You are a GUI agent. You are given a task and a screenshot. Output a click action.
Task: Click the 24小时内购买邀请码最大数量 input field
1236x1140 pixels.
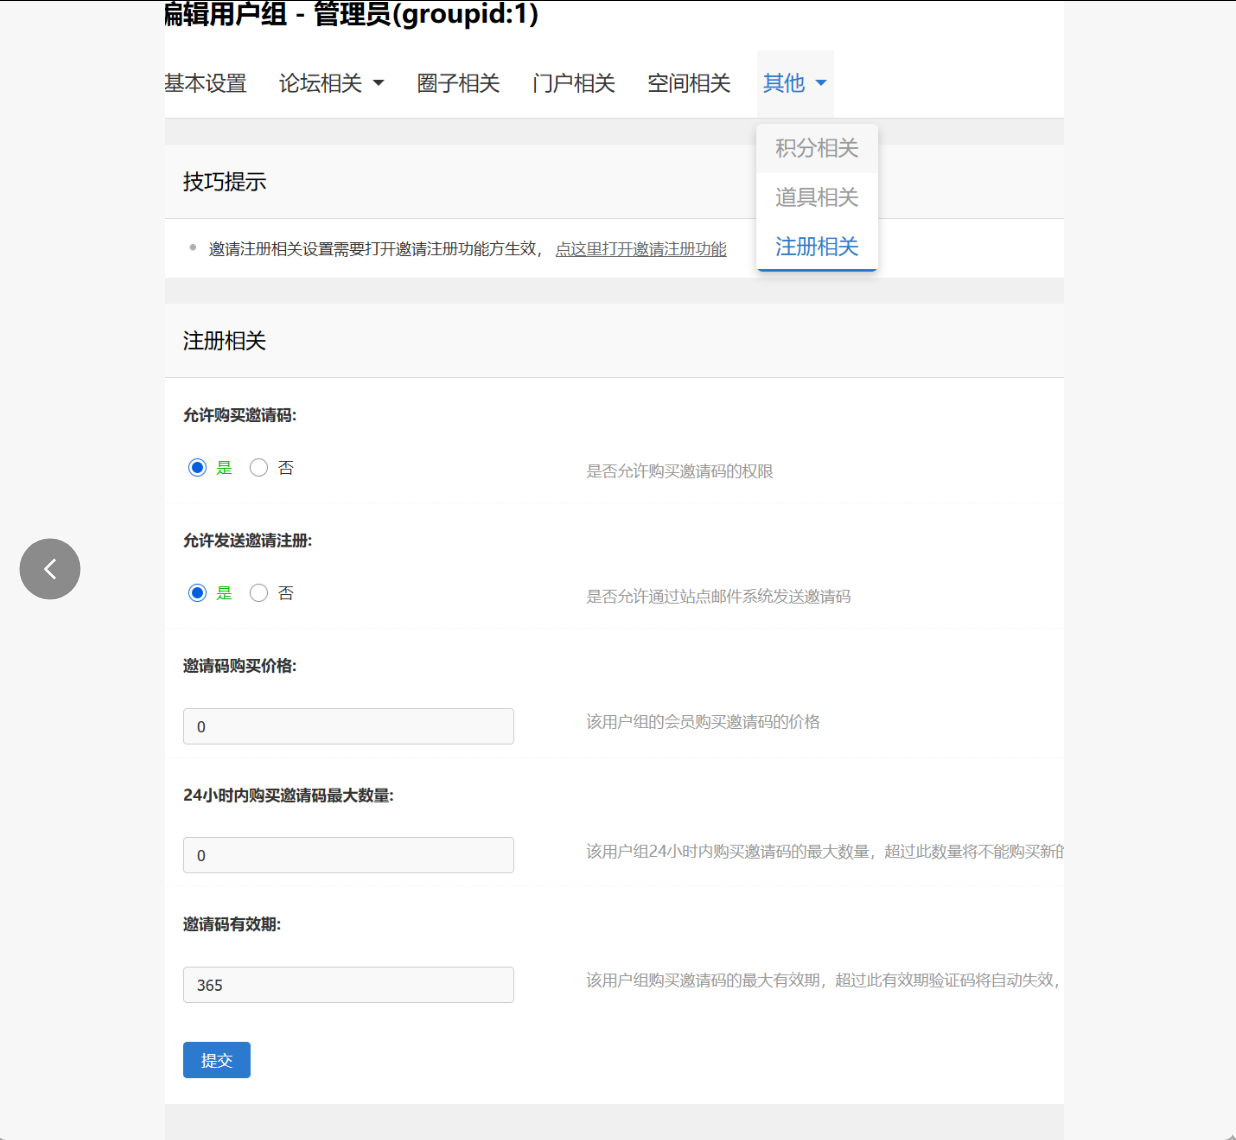click(348, 855)
